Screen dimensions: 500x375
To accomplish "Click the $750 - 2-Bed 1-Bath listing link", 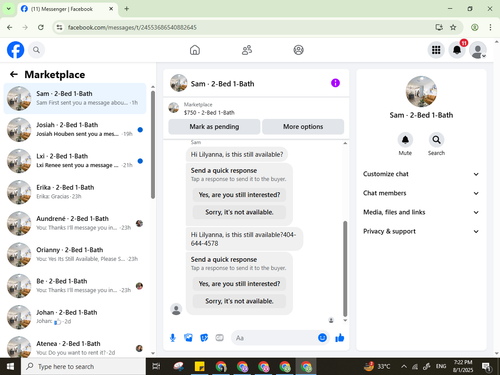I will click(x=209, y=113).
